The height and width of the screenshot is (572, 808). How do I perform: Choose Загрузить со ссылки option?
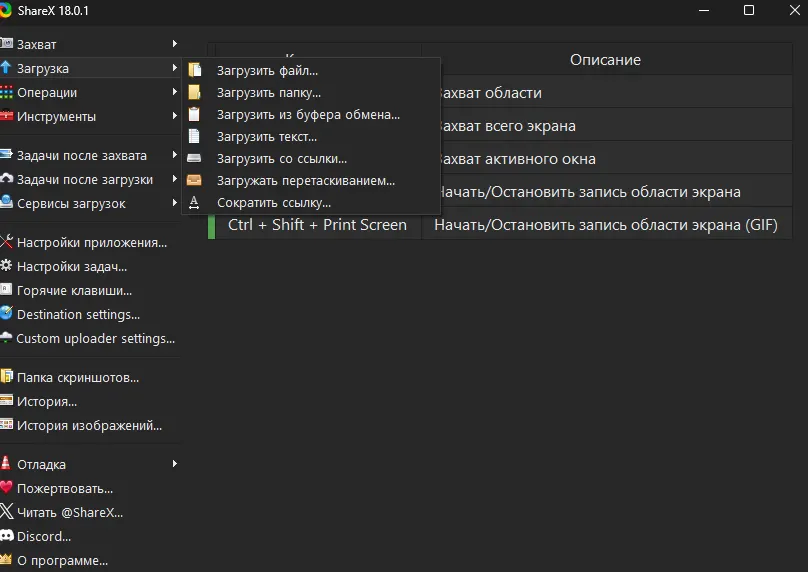point(282,159)
